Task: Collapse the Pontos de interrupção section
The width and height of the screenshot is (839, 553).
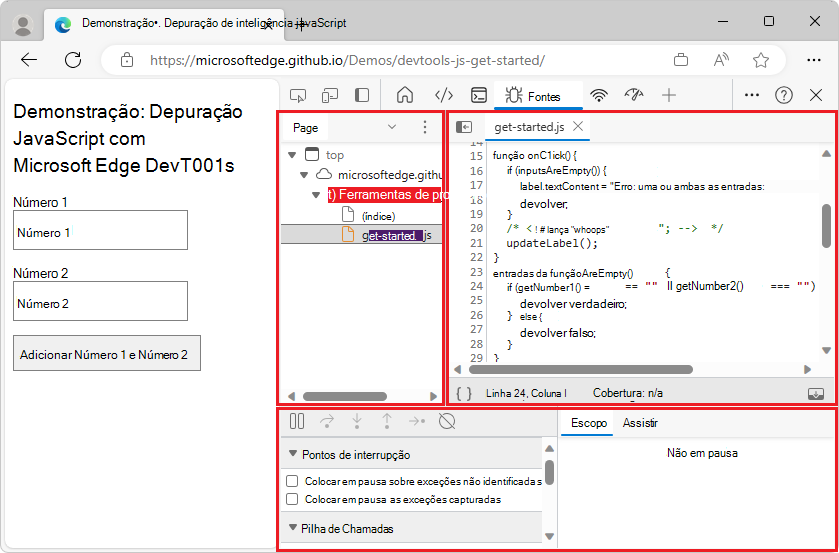Action: [293, 454]
